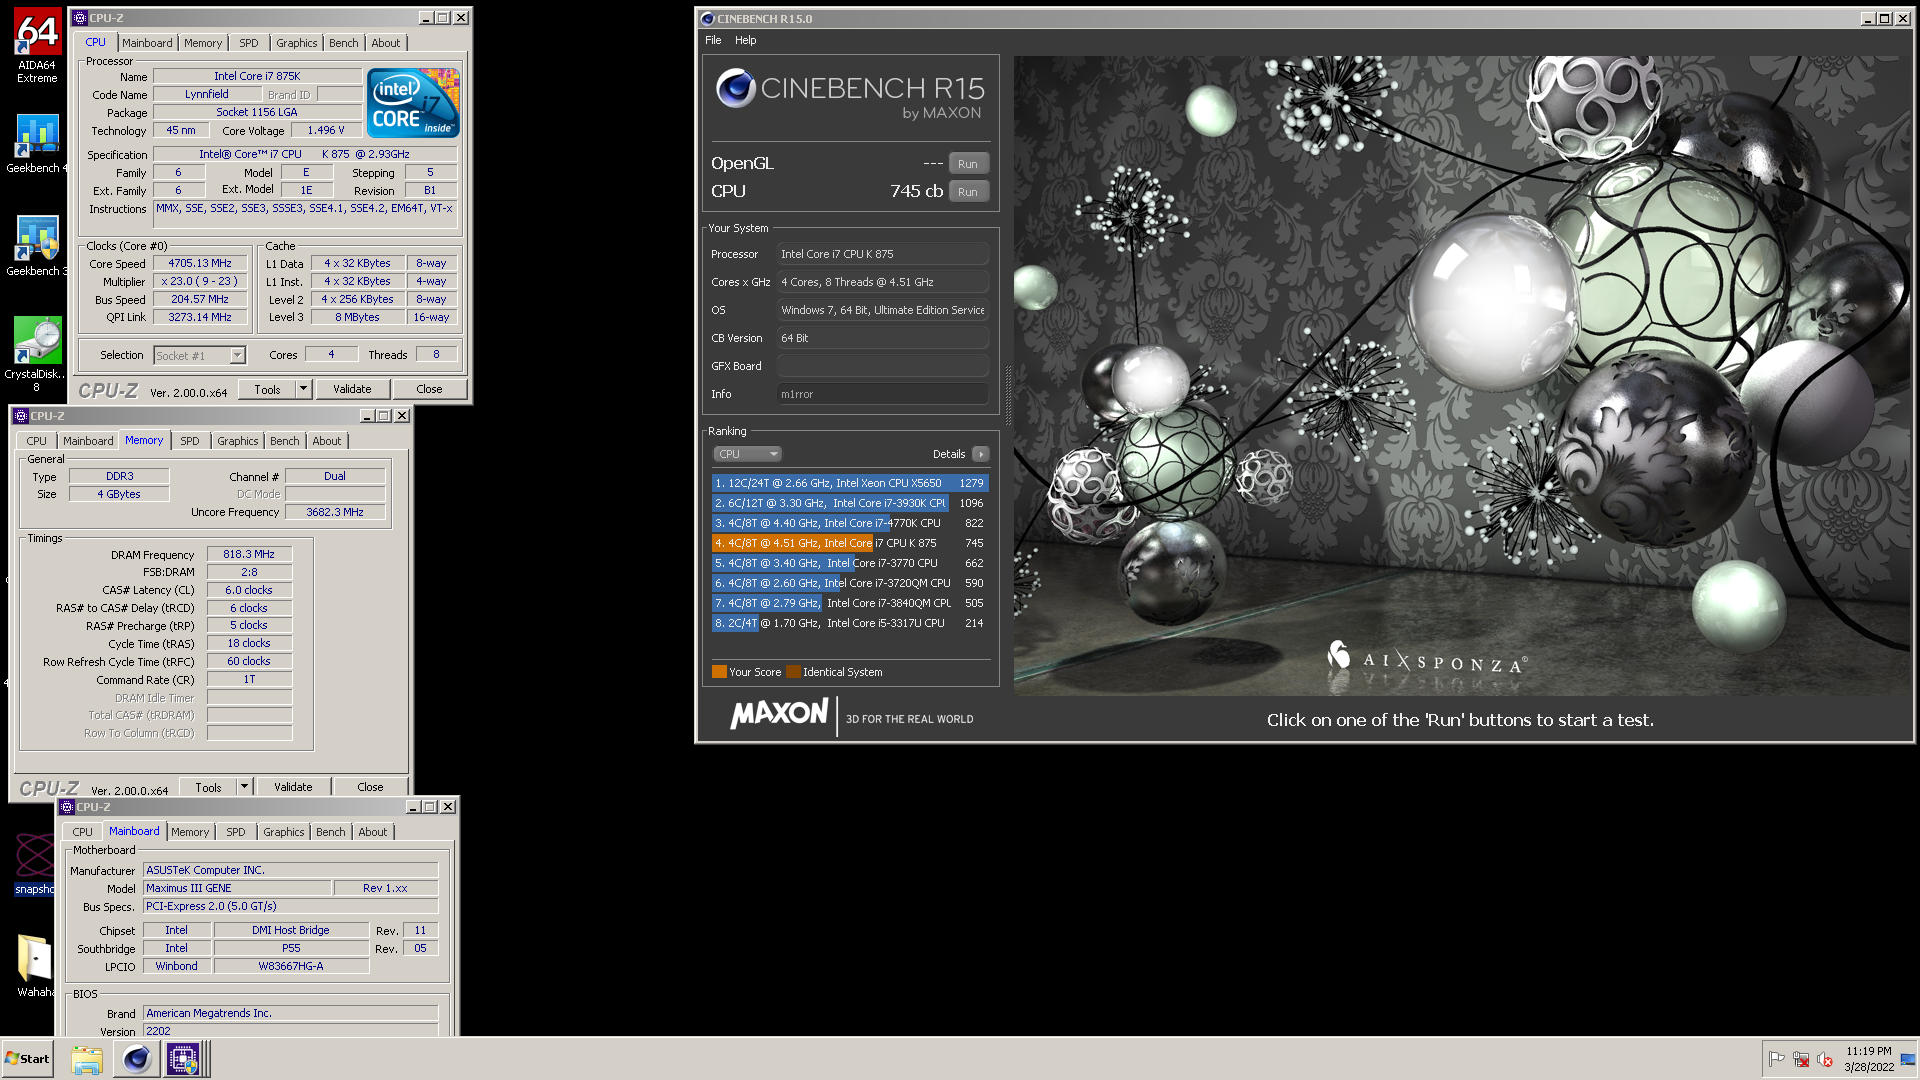Click Intel Core i7 logo in CPU-Z
Viewport: 1920px width, 1080px height.
click(x=413, y=102)
